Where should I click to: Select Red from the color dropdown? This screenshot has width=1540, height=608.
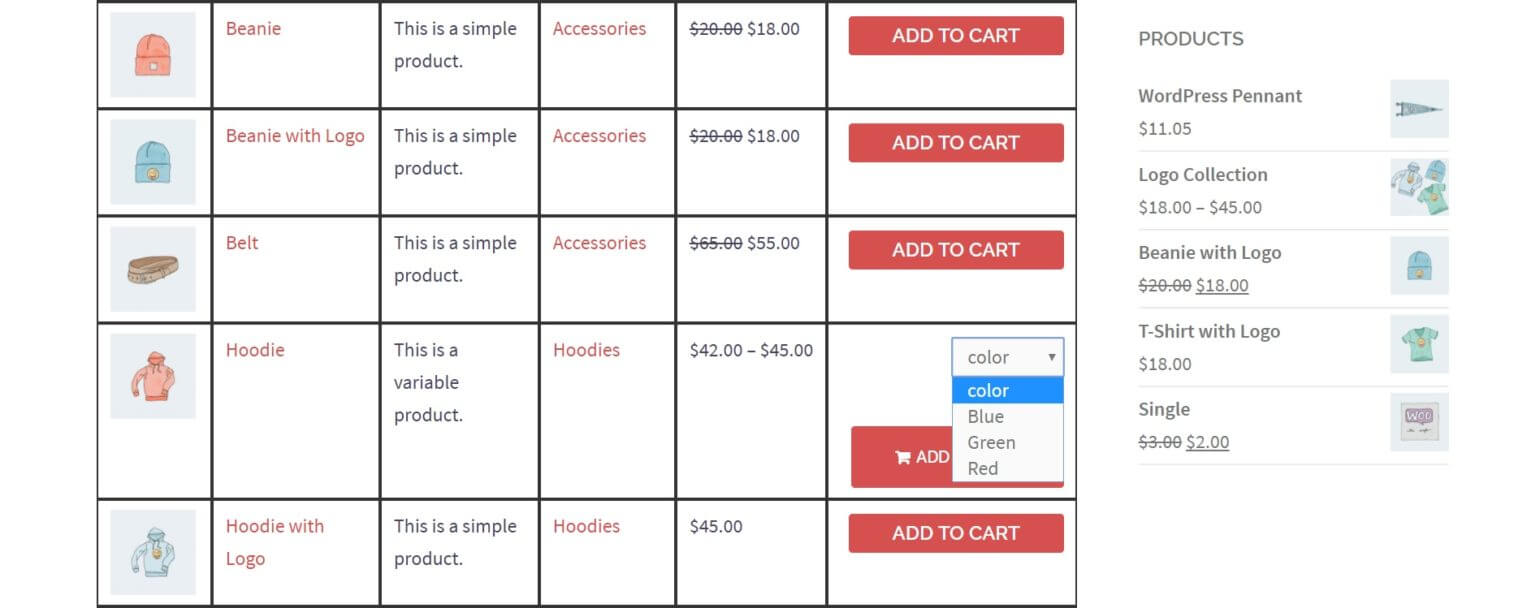[x=982, y=468]
